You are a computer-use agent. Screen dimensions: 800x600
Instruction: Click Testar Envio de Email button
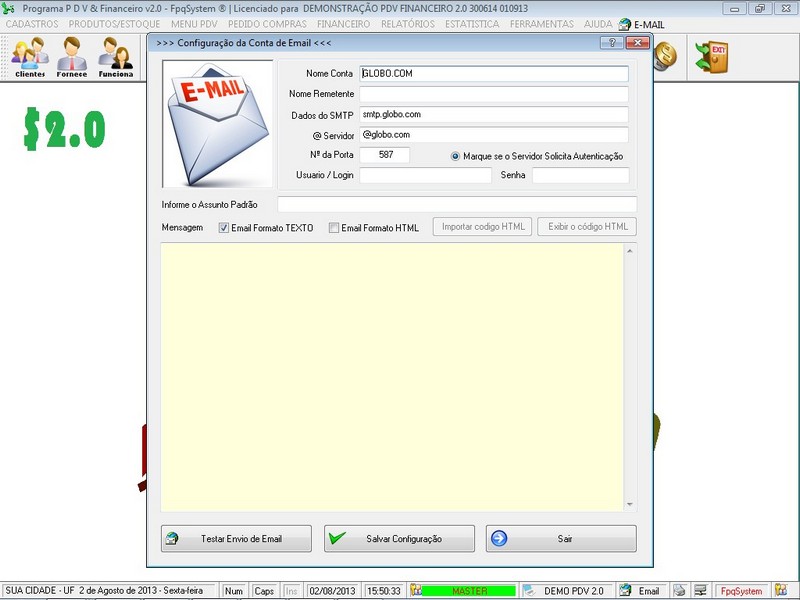coord(236,538)
